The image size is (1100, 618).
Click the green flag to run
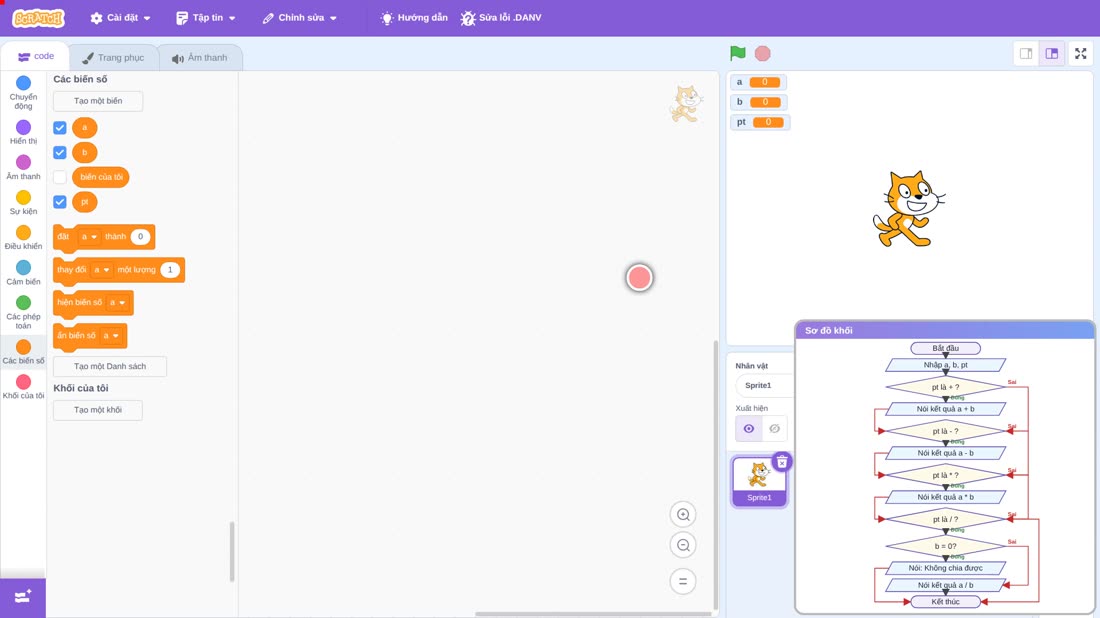(737, 53)
